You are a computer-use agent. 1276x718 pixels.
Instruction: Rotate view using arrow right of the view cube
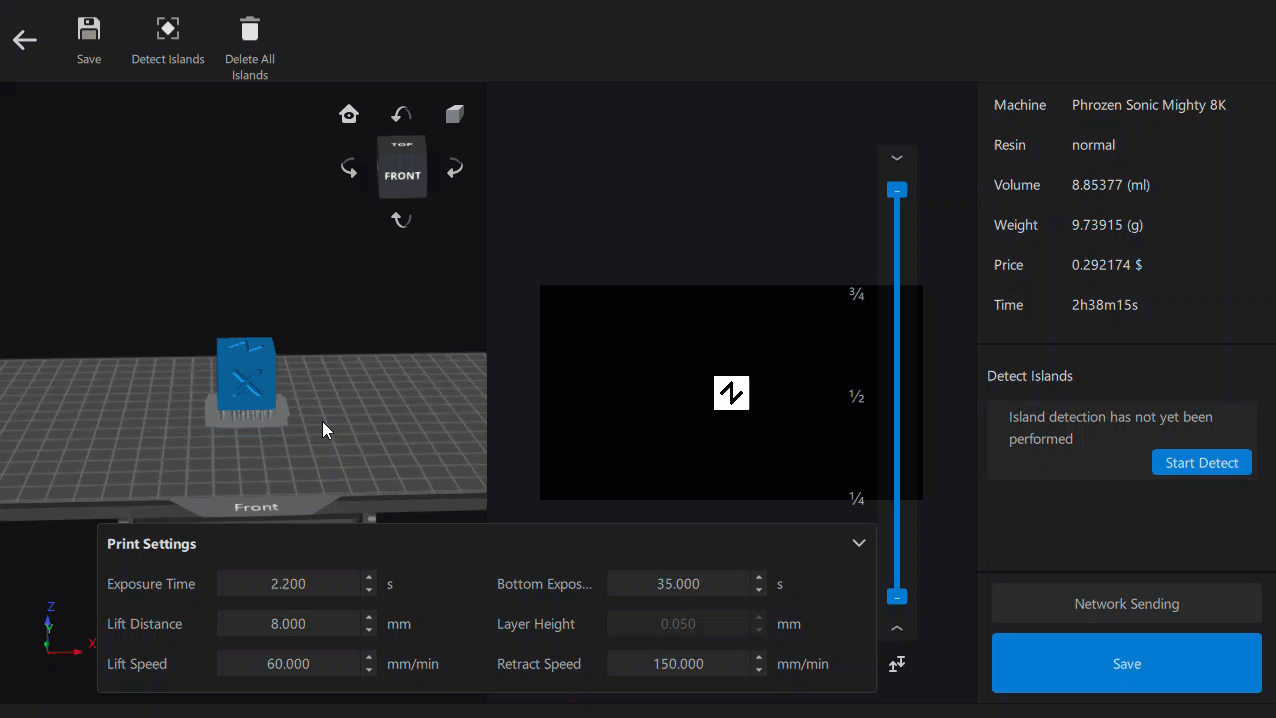pos(455,168)
